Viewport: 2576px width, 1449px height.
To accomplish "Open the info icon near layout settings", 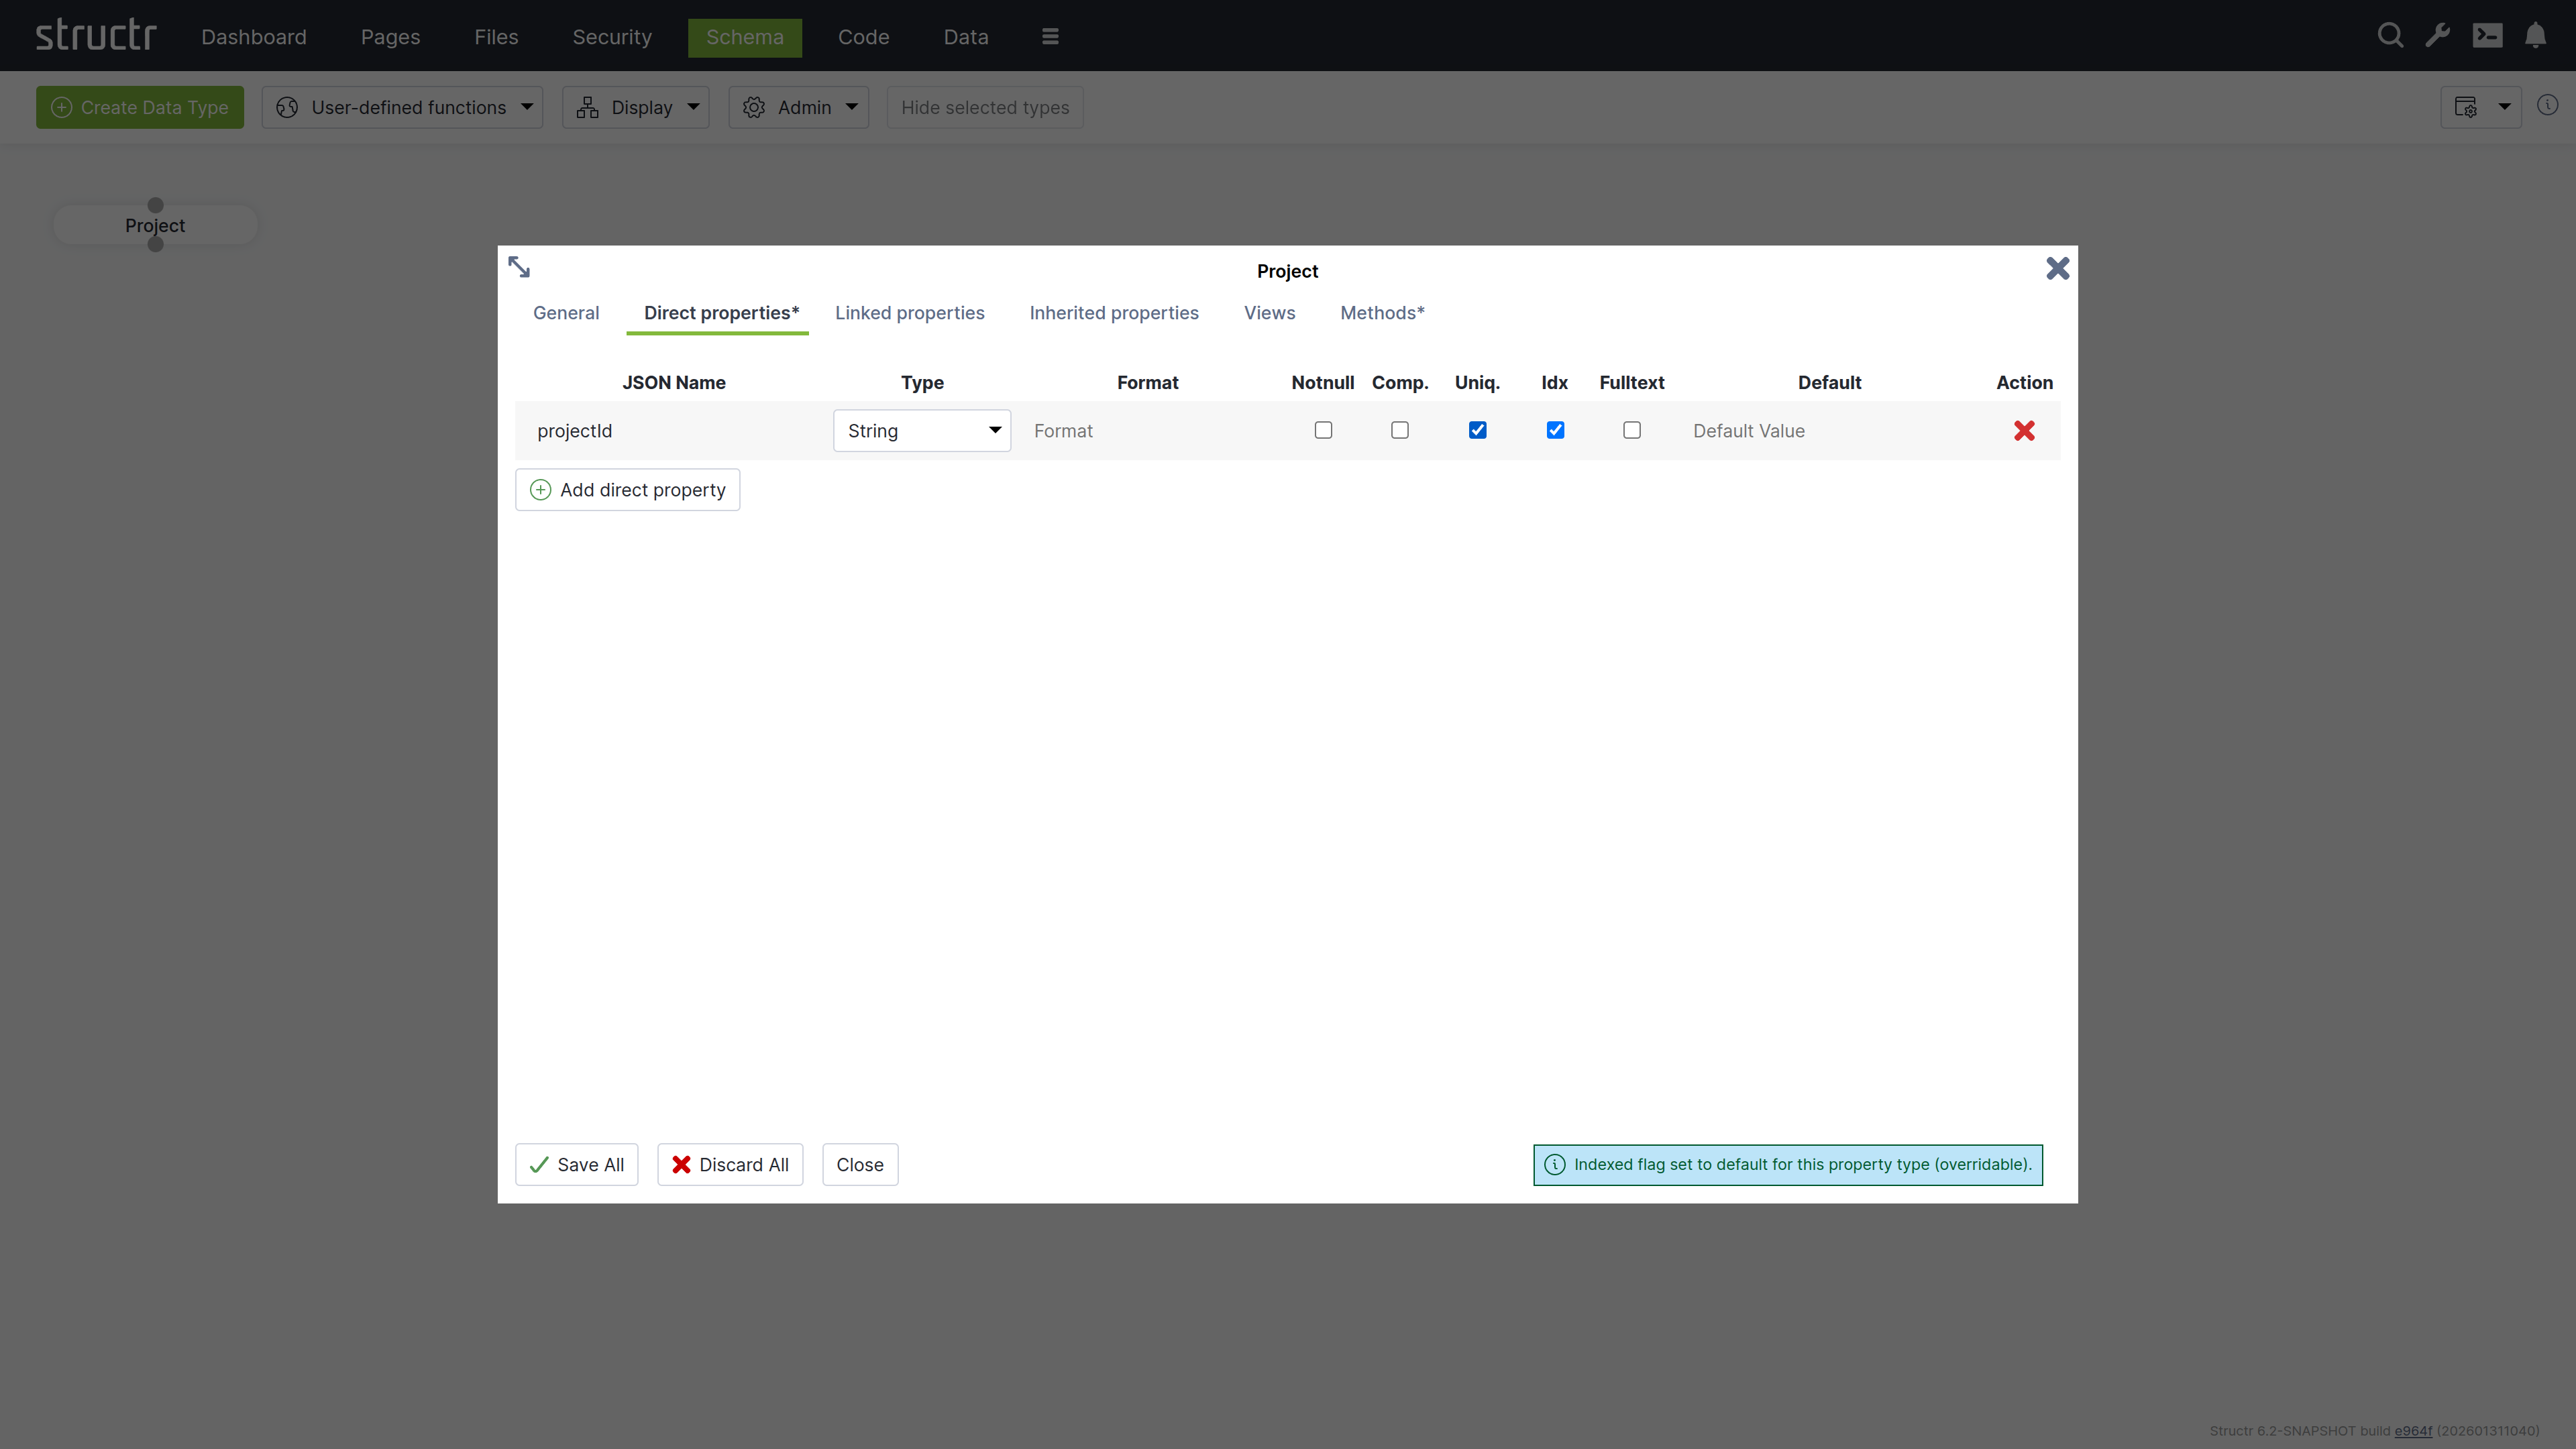I will click(2549, 105).
